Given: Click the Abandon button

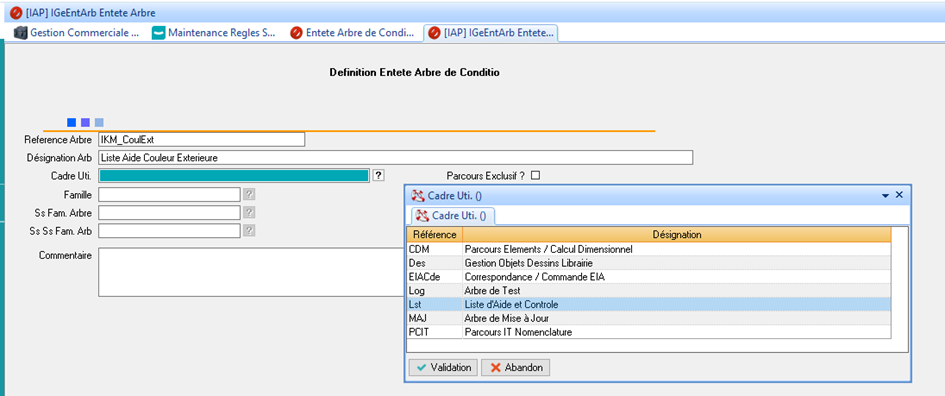Looking at the screenshot, I should click(515, 367).
